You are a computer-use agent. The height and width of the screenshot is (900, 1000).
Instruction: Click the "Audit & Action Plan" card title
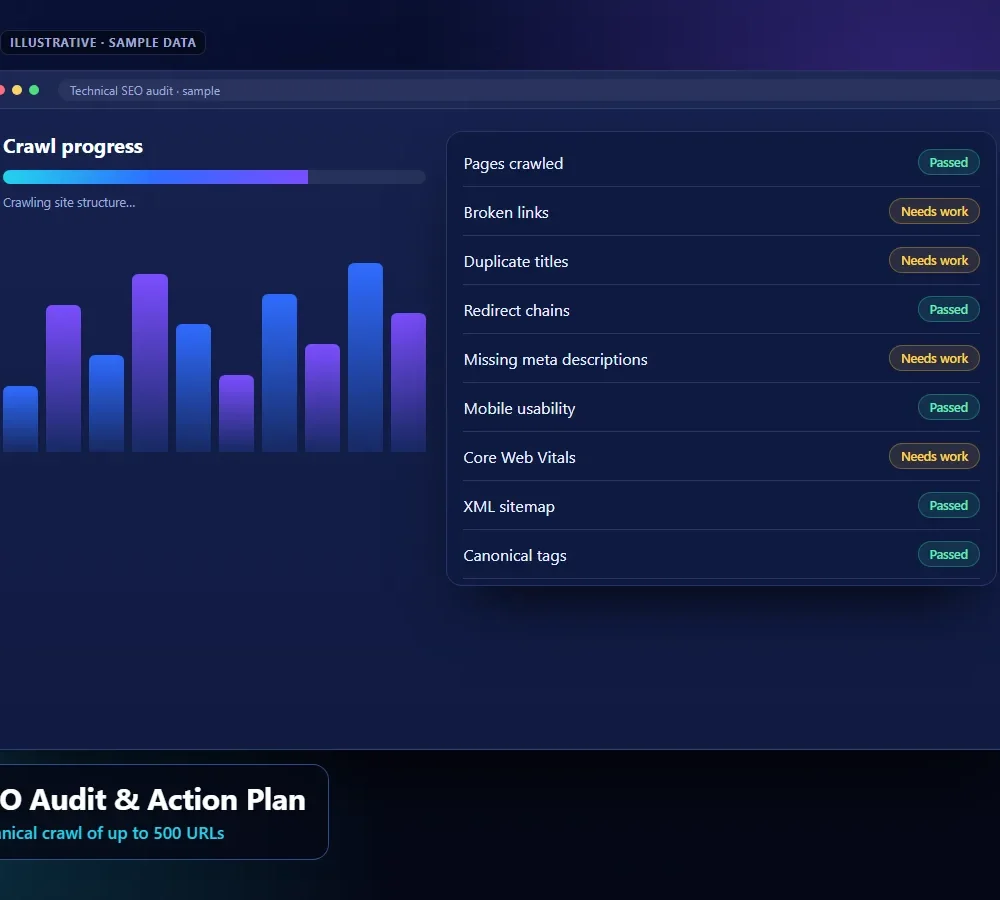tap(168, 800)
